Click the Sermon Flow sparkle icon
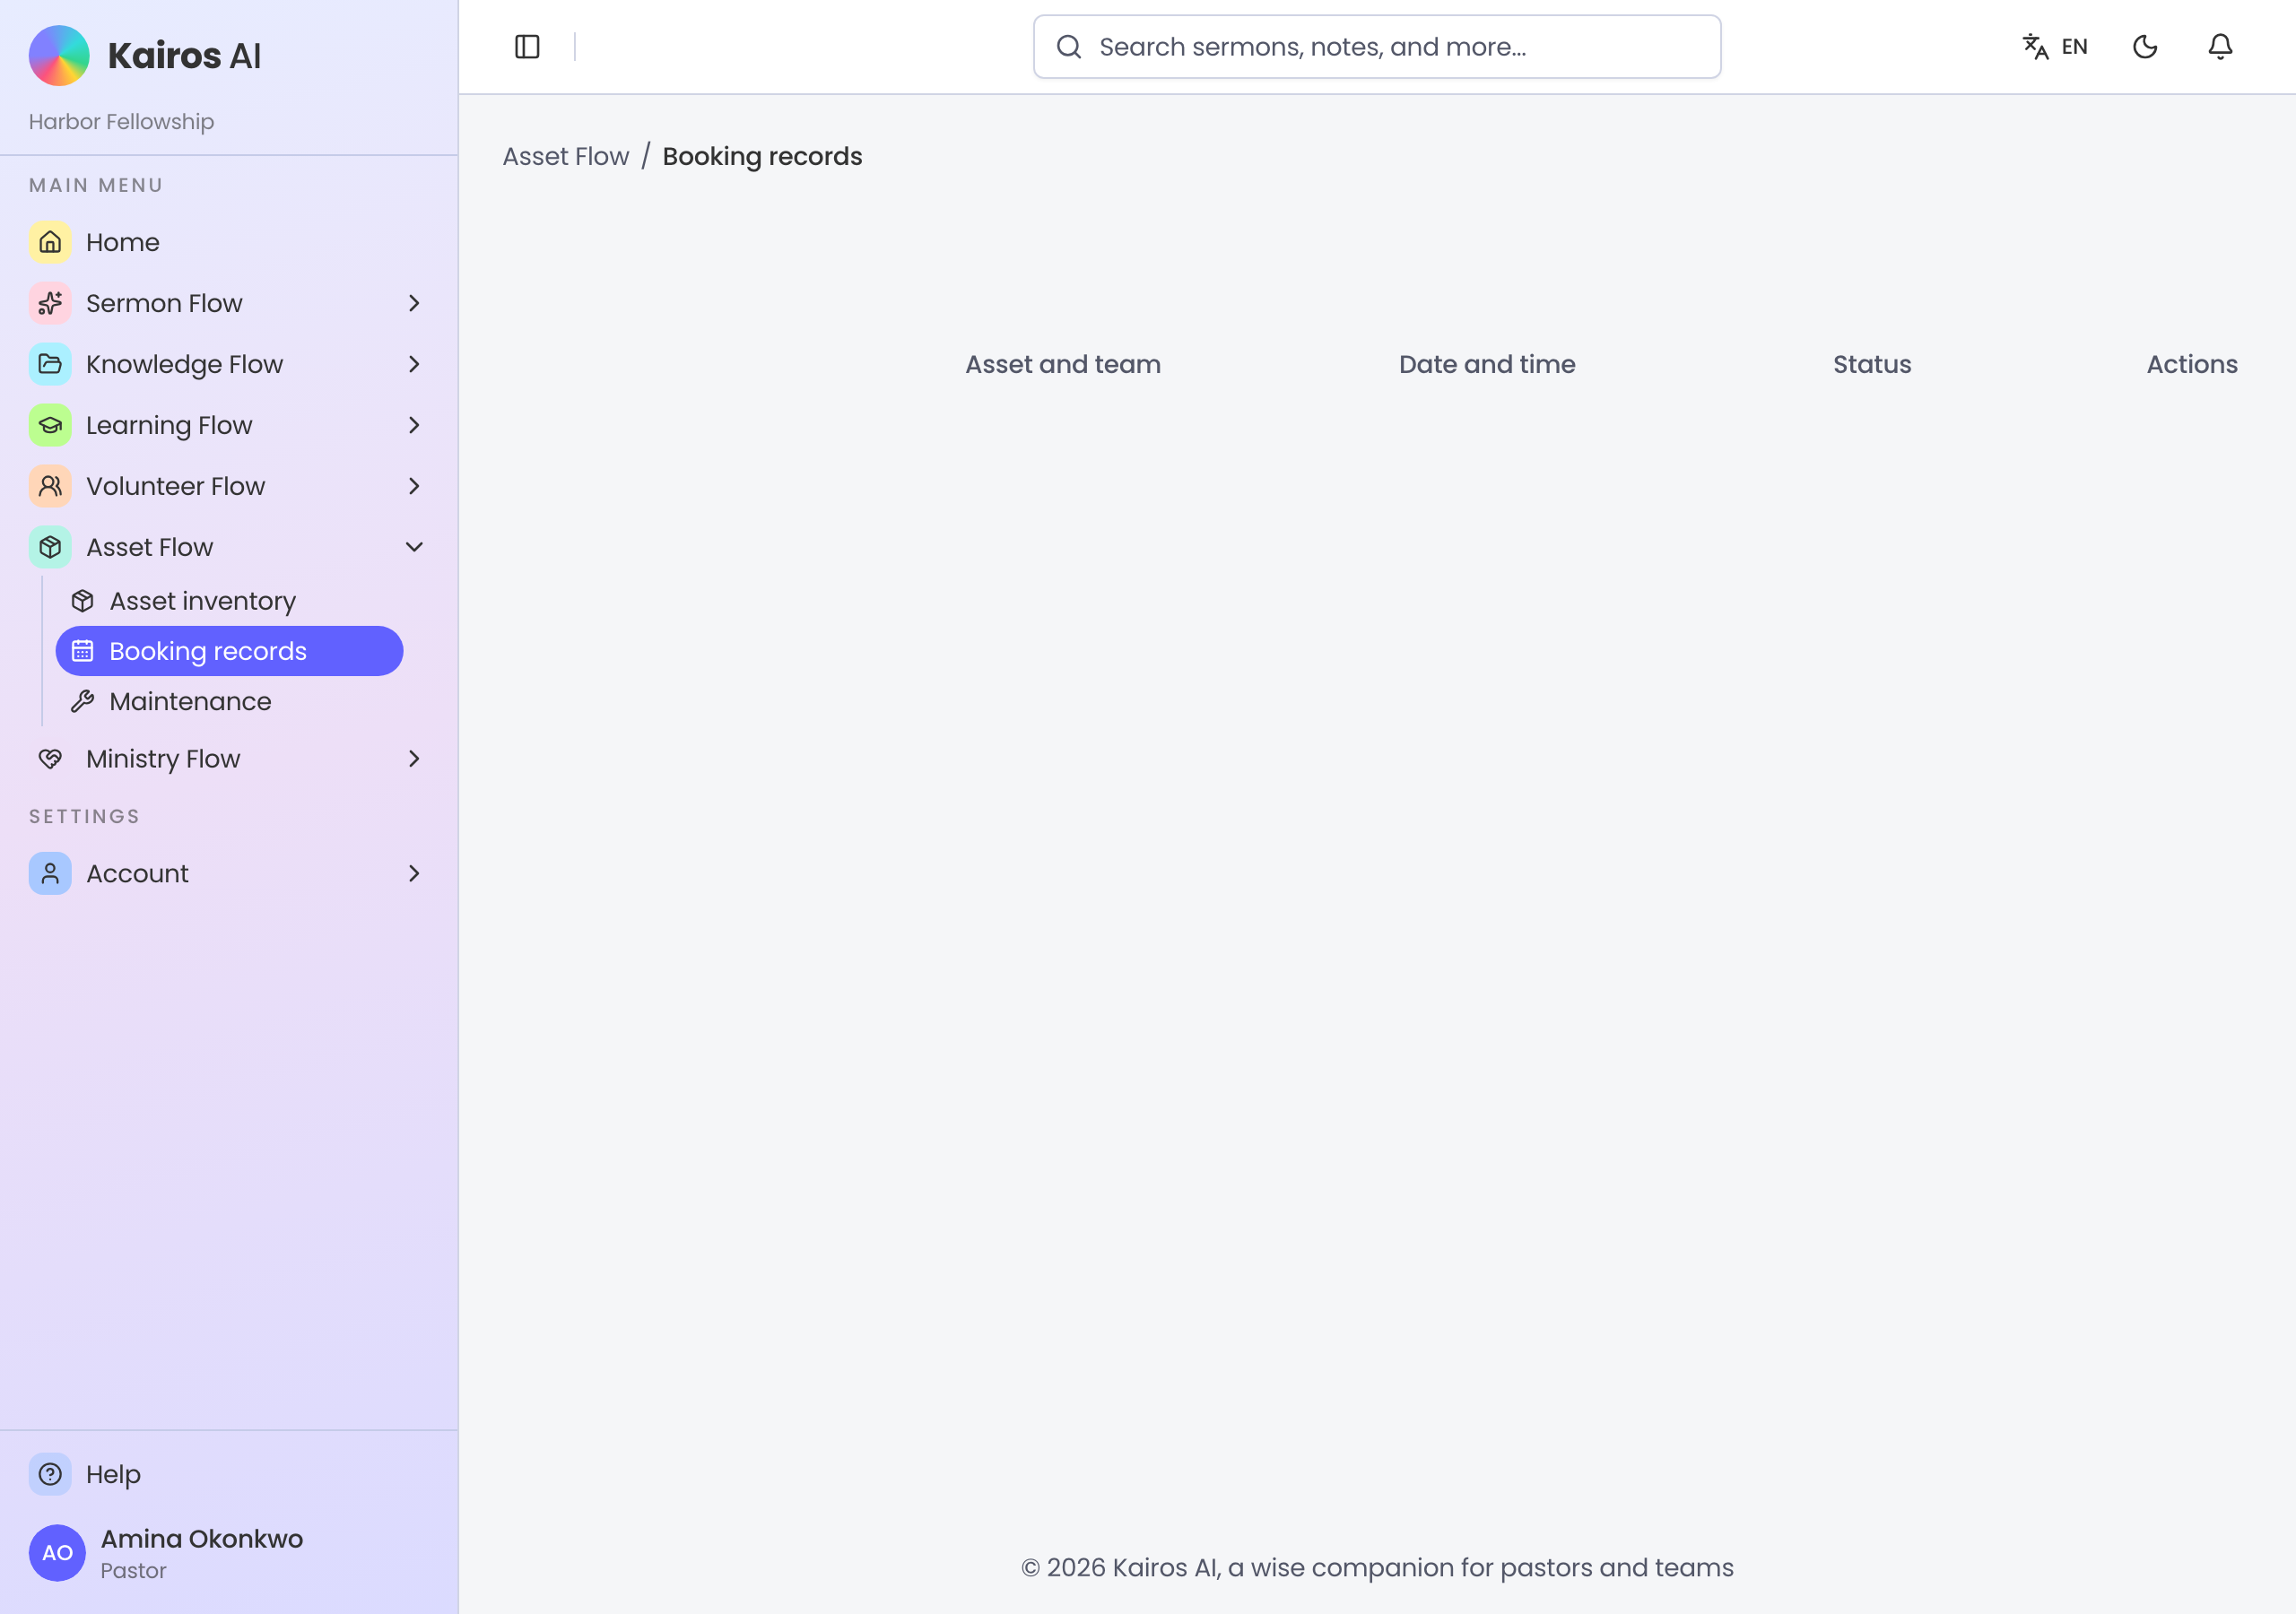2296x1614 pixels. (x=50, y=303)
